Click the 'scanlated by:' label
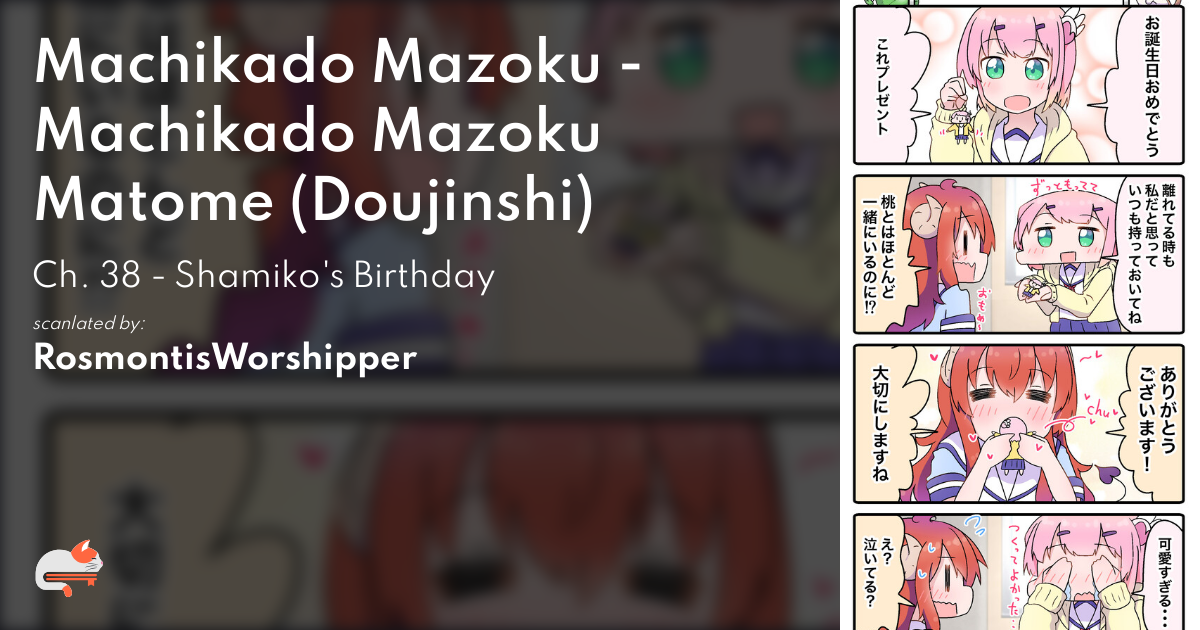This screenshot has height=630, width=1200. tap(89, 323)
